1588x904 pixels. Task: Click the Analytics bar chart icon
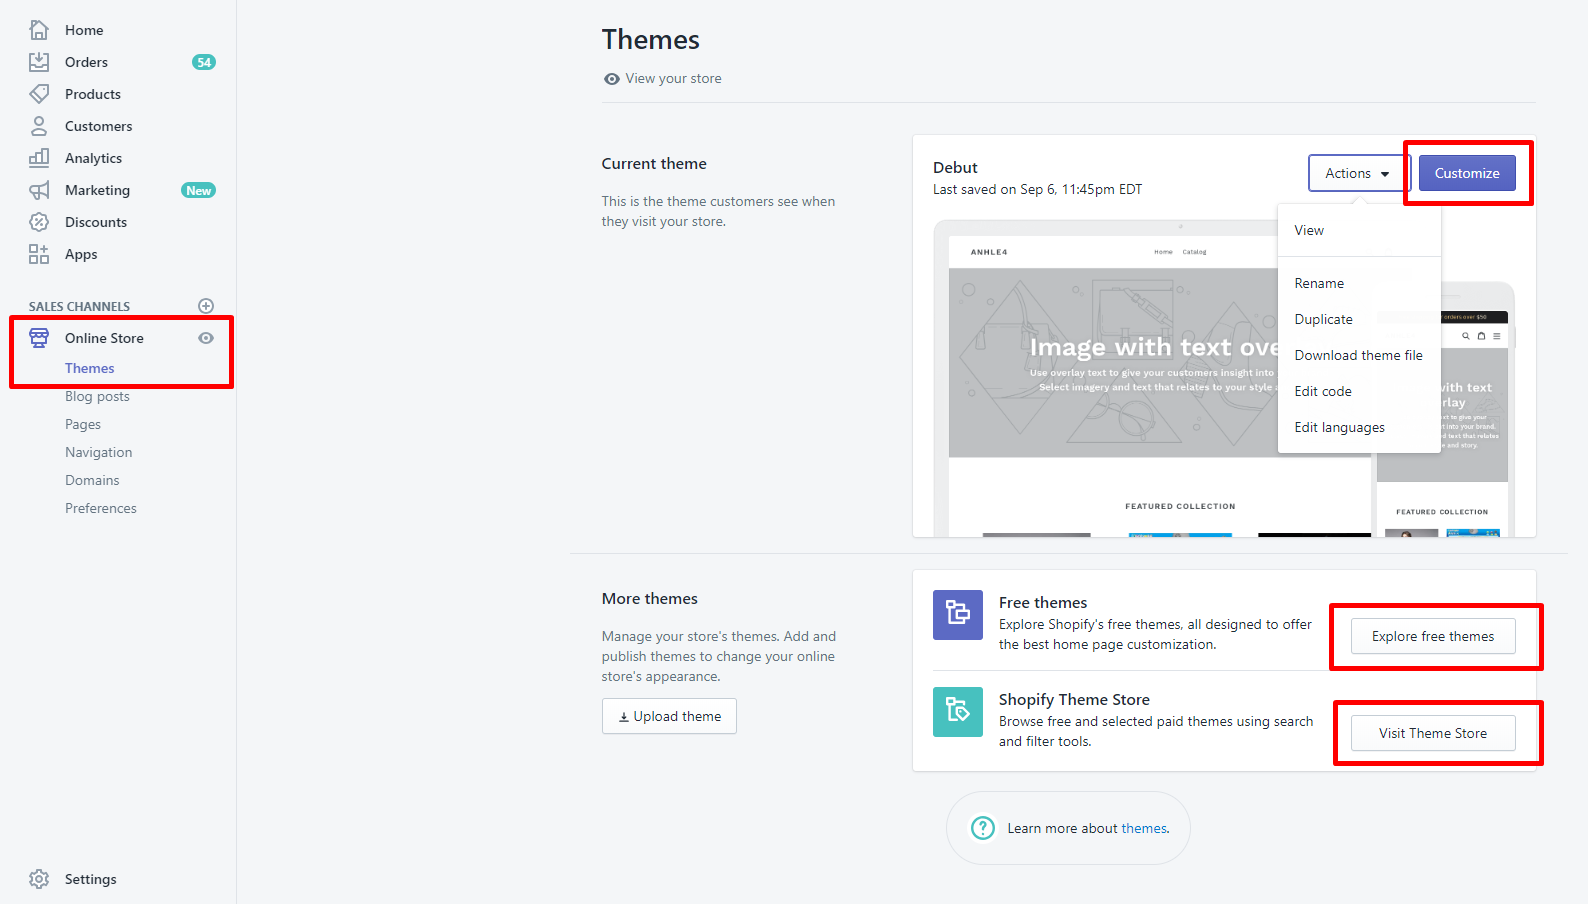click(x=39, y=158)
